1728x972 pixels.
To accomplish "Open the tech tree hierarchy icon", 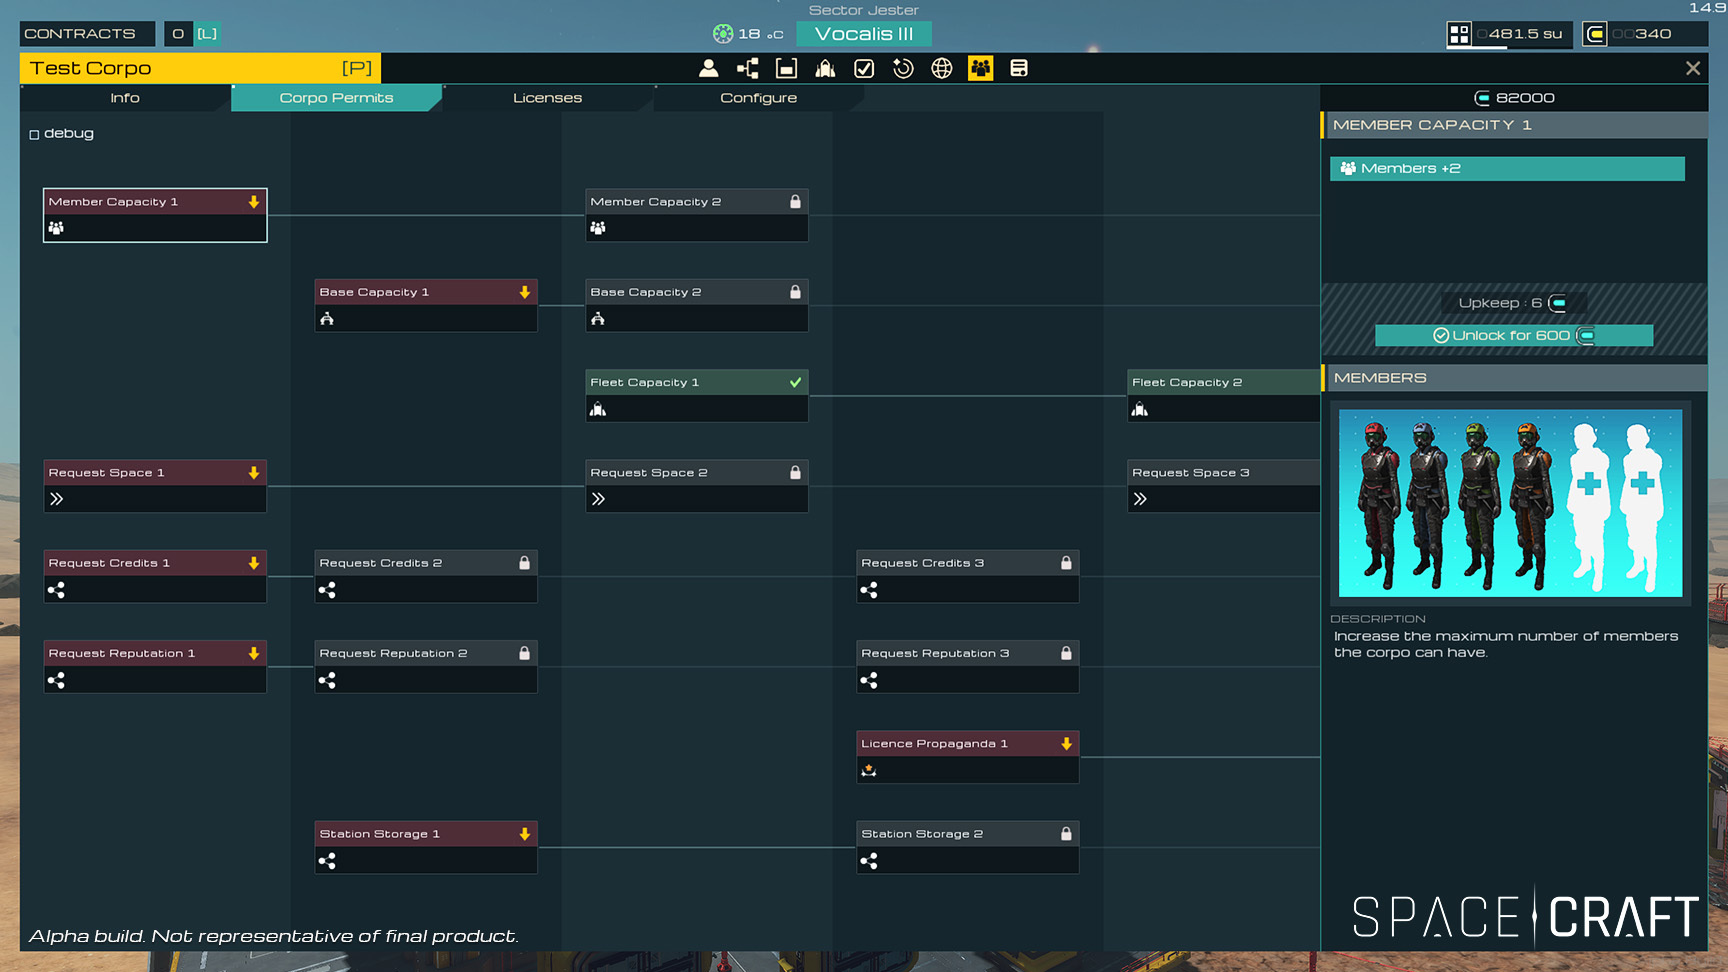I will click(x=747, y=68).
